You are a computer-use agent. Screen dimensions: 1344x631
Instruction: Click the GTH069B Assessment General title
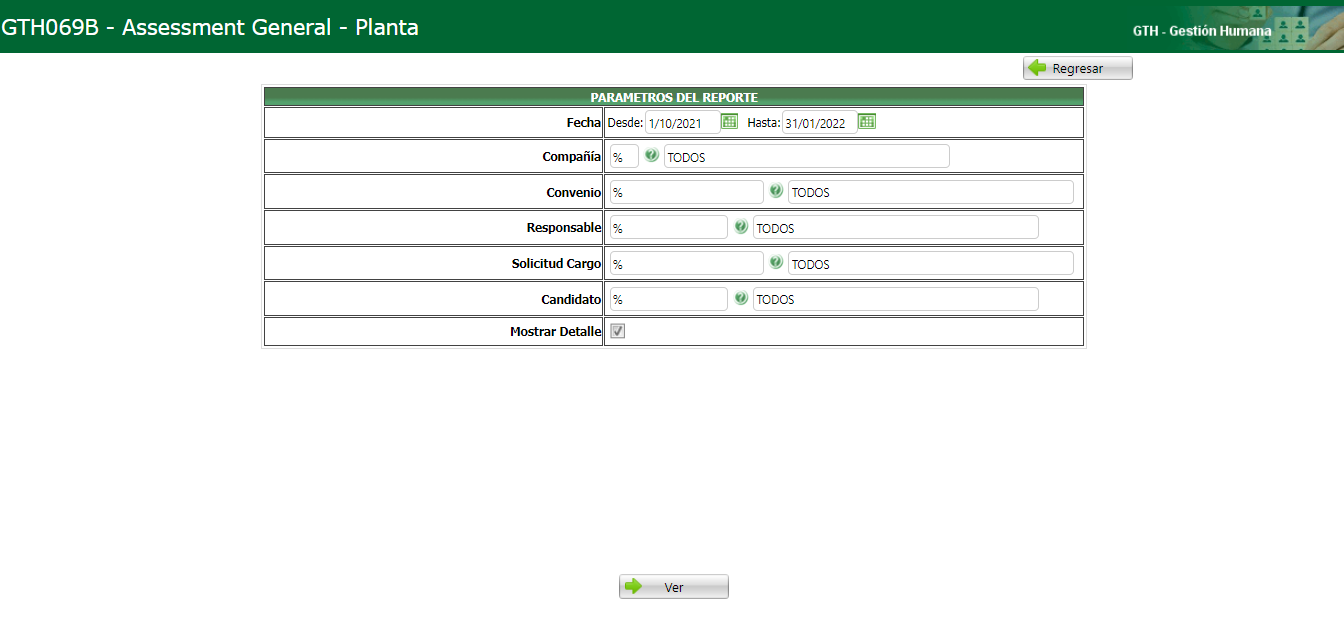coord(210,28)
